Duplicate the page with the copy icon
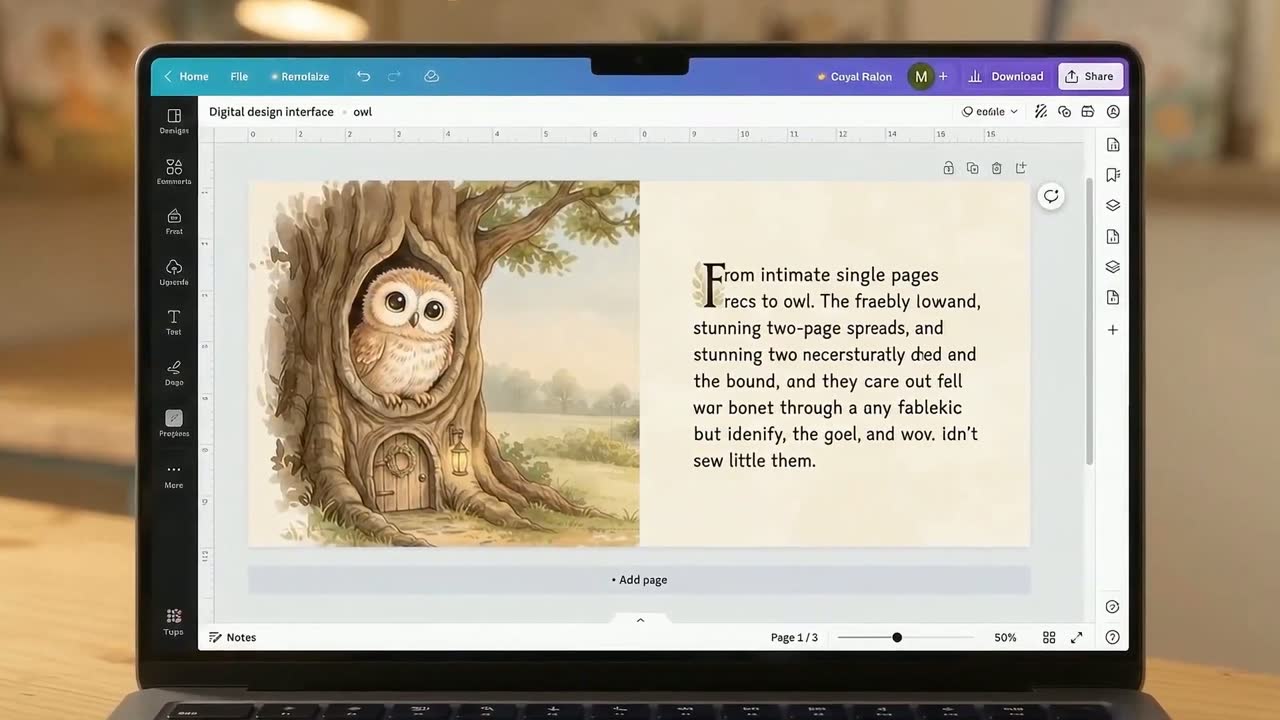Viewport: 1280px width, 720px height. pos(972,168)
